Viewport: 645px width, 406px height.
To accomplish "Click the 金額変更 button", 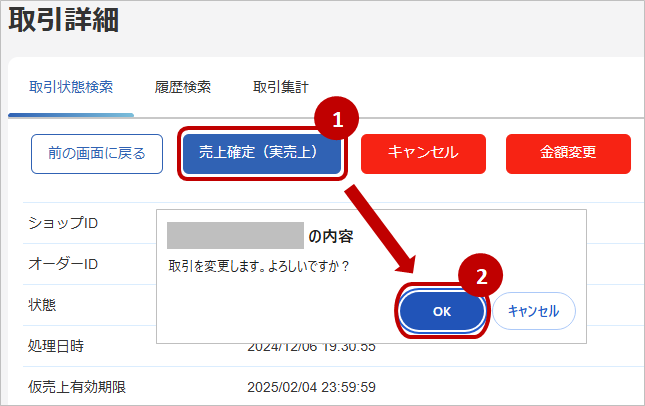I will (568, 154).
